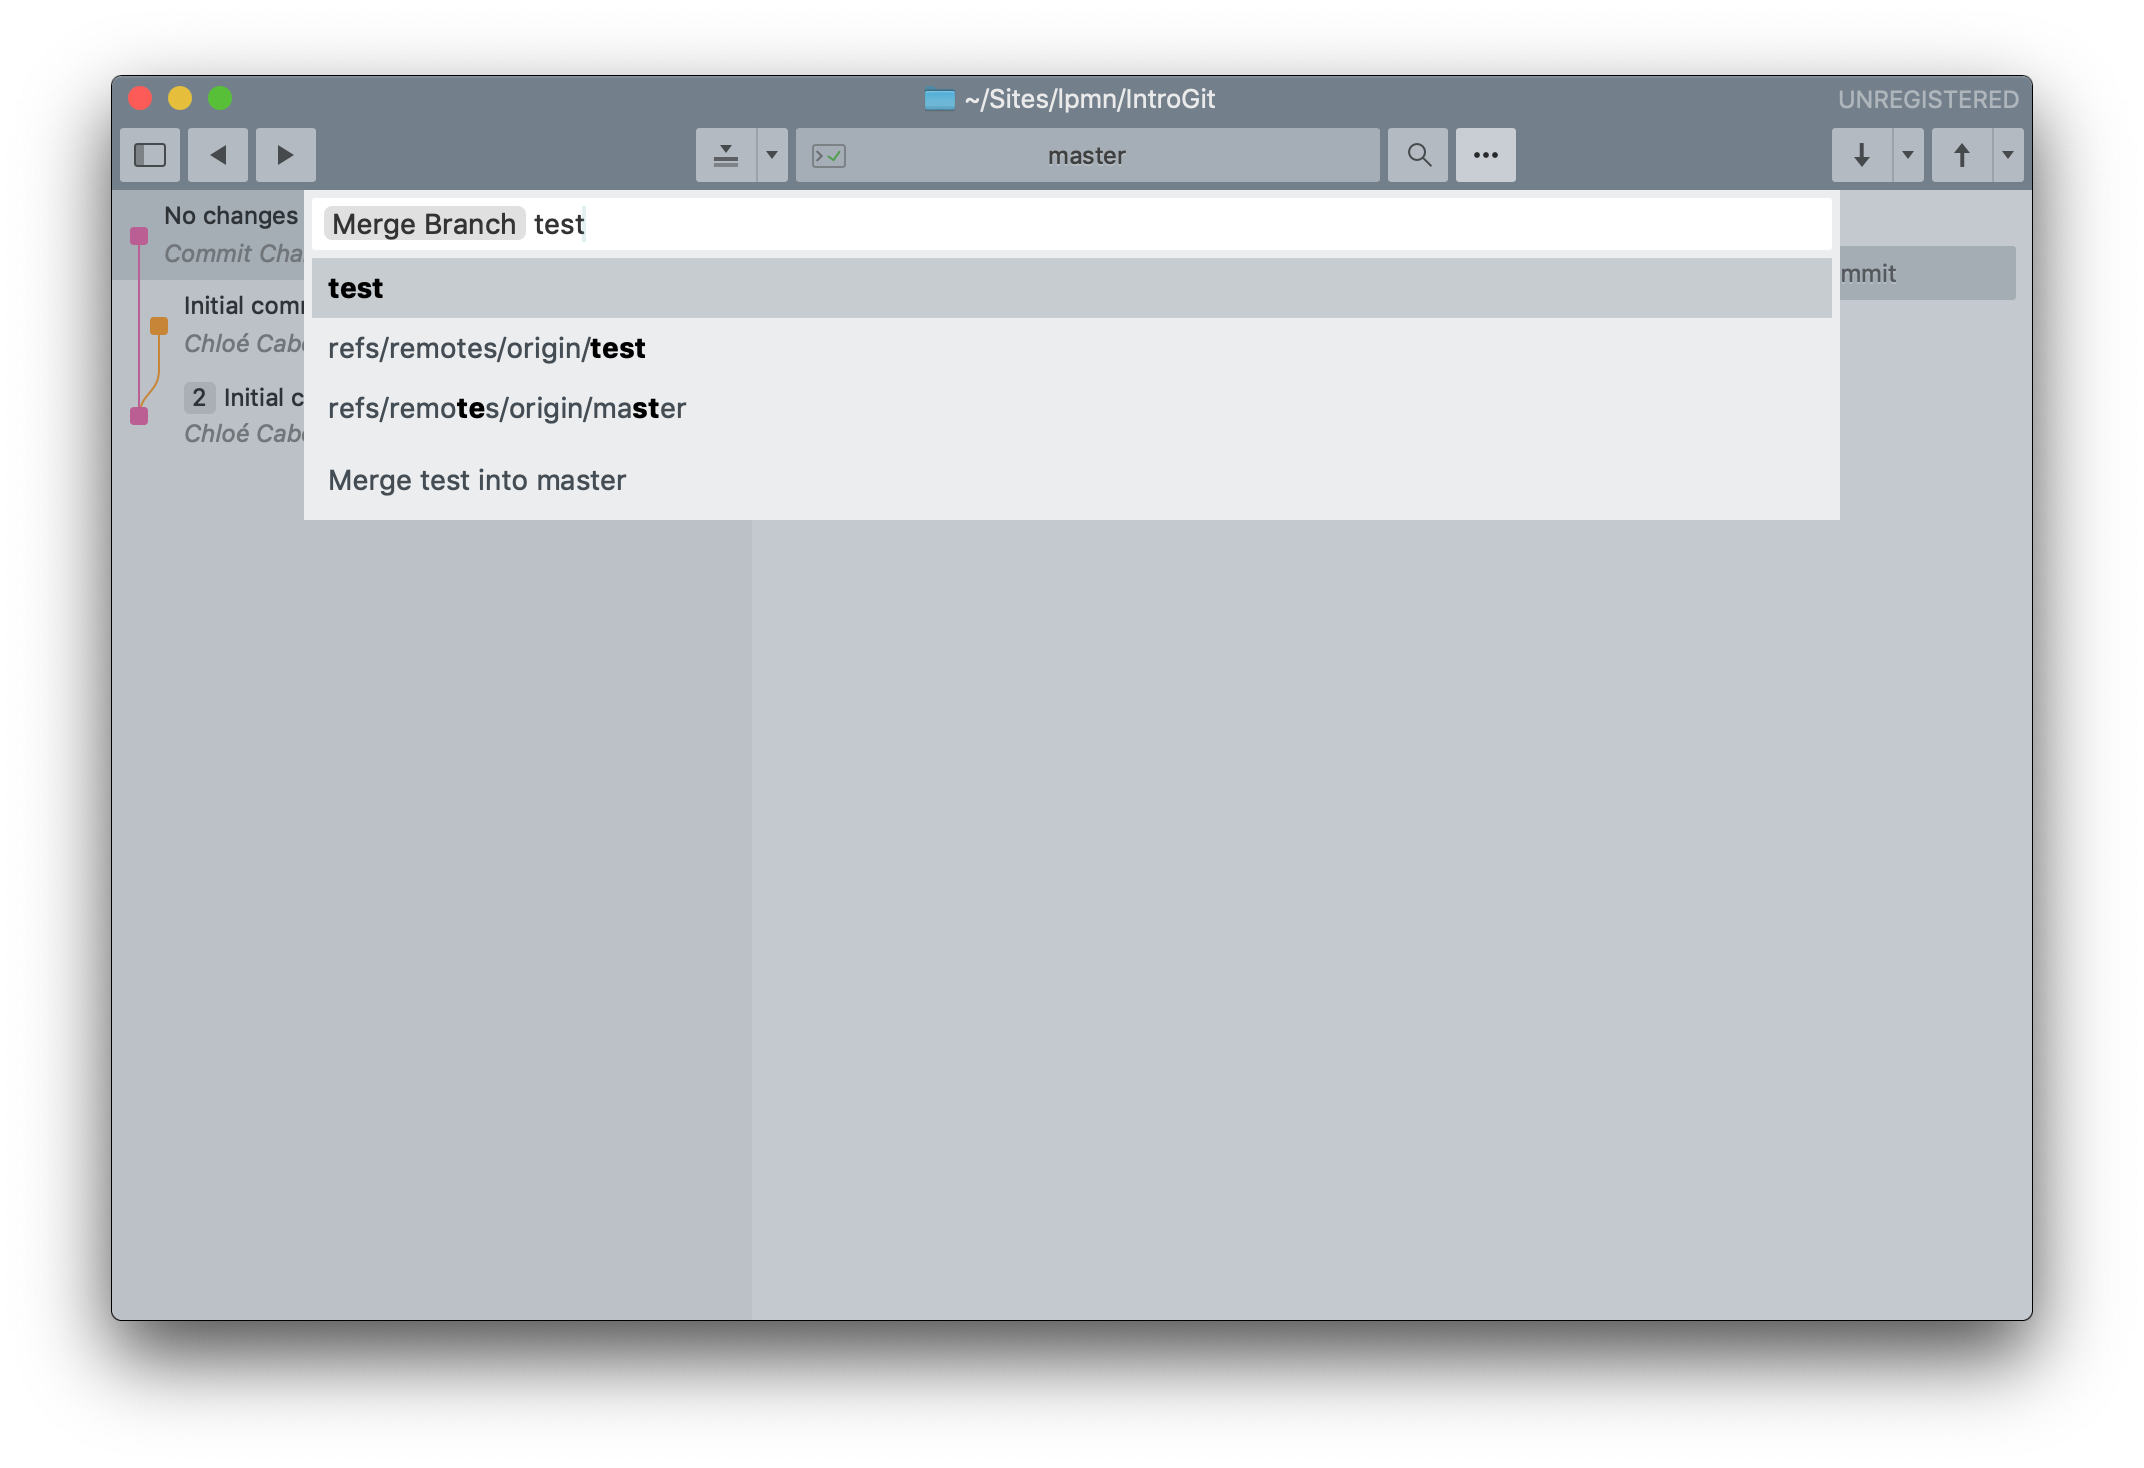The image size is (2144, 1468).
Task: Click the more options ellipsis icon
Action: pyautogui.click(x=1486, y=153)
